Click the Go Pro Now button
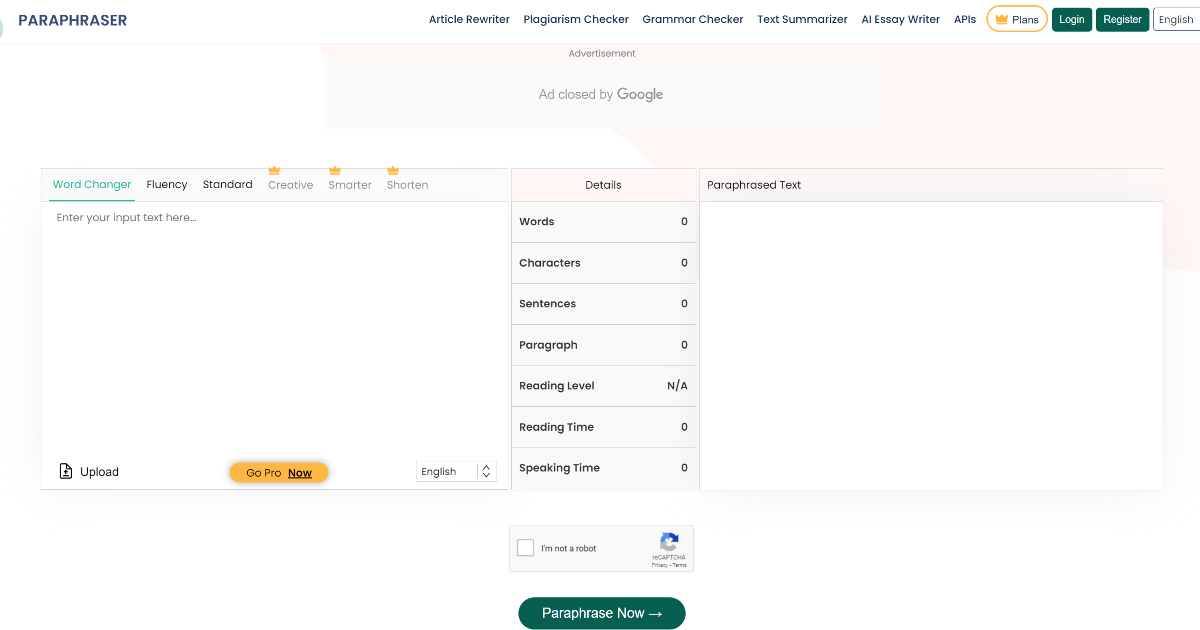The width and height of the screenshot is (1200, 630). point(278,471)
